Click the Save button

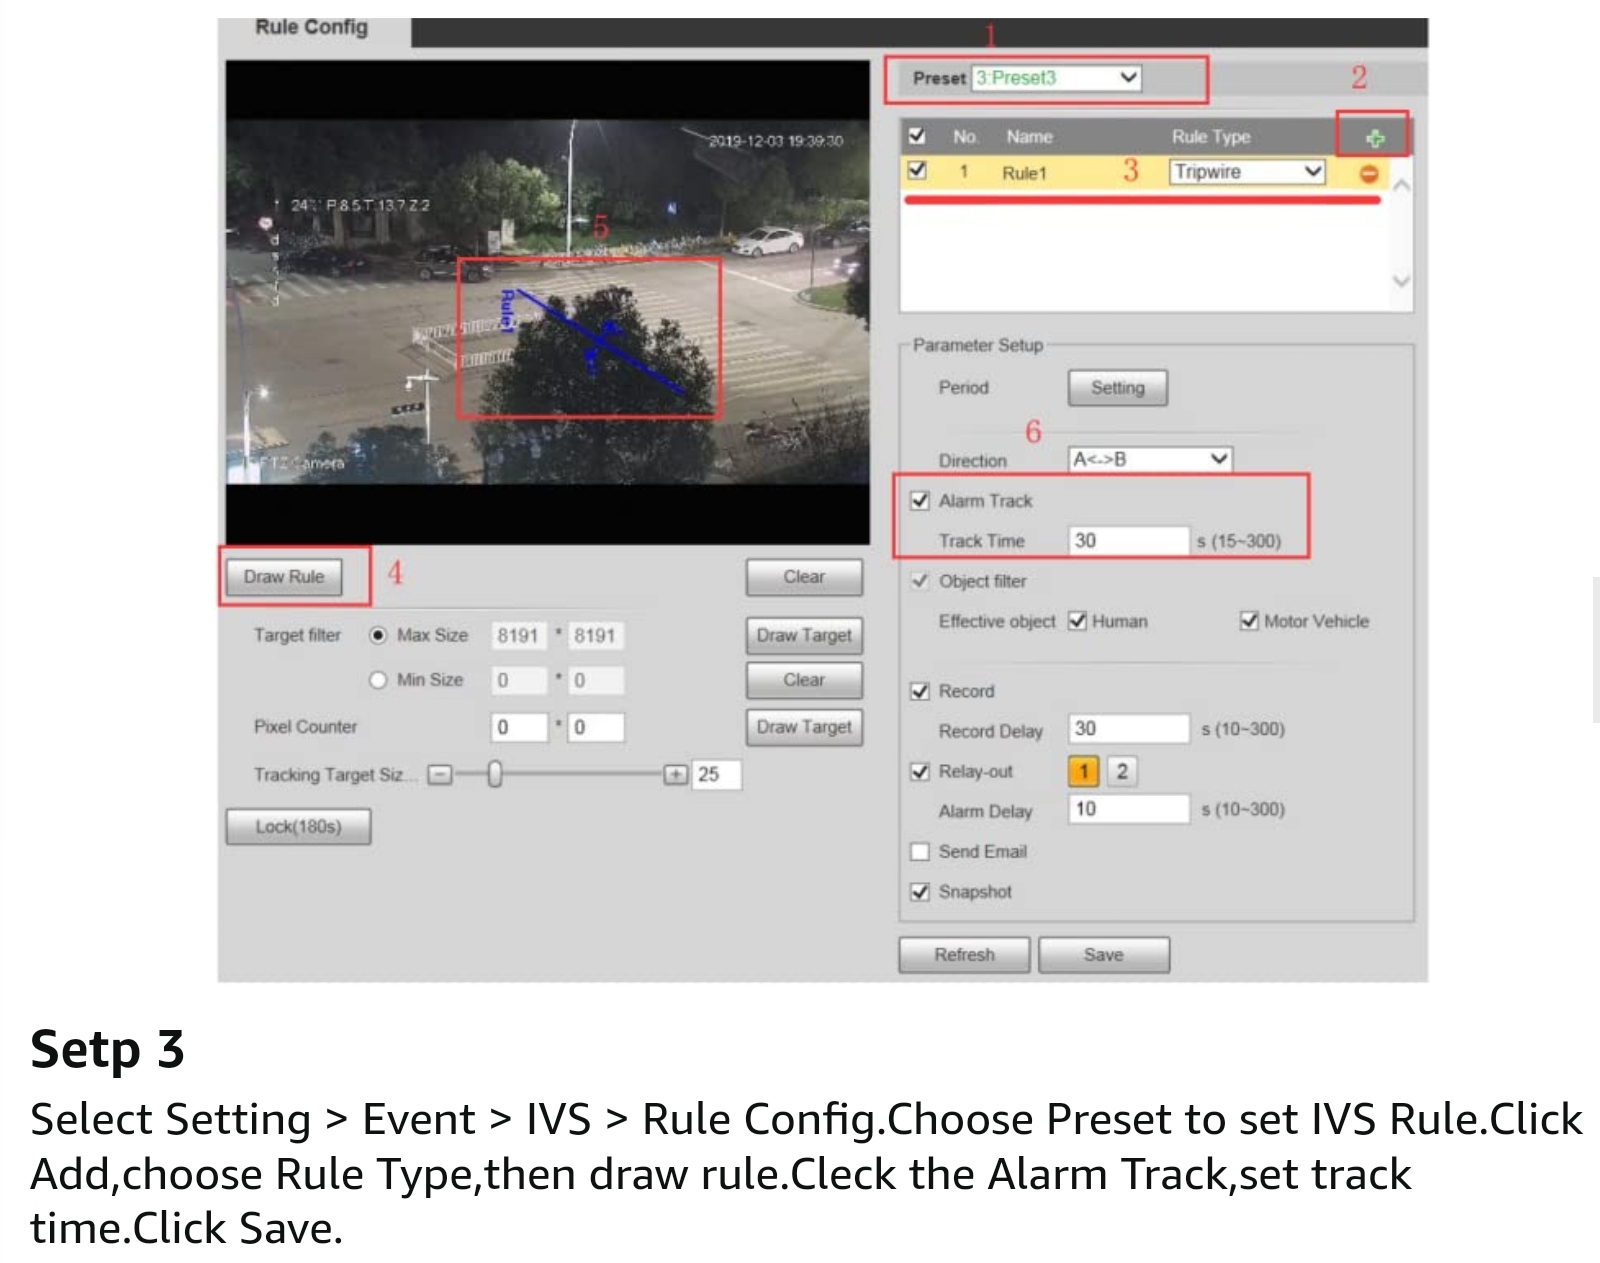pos(1103,955)
